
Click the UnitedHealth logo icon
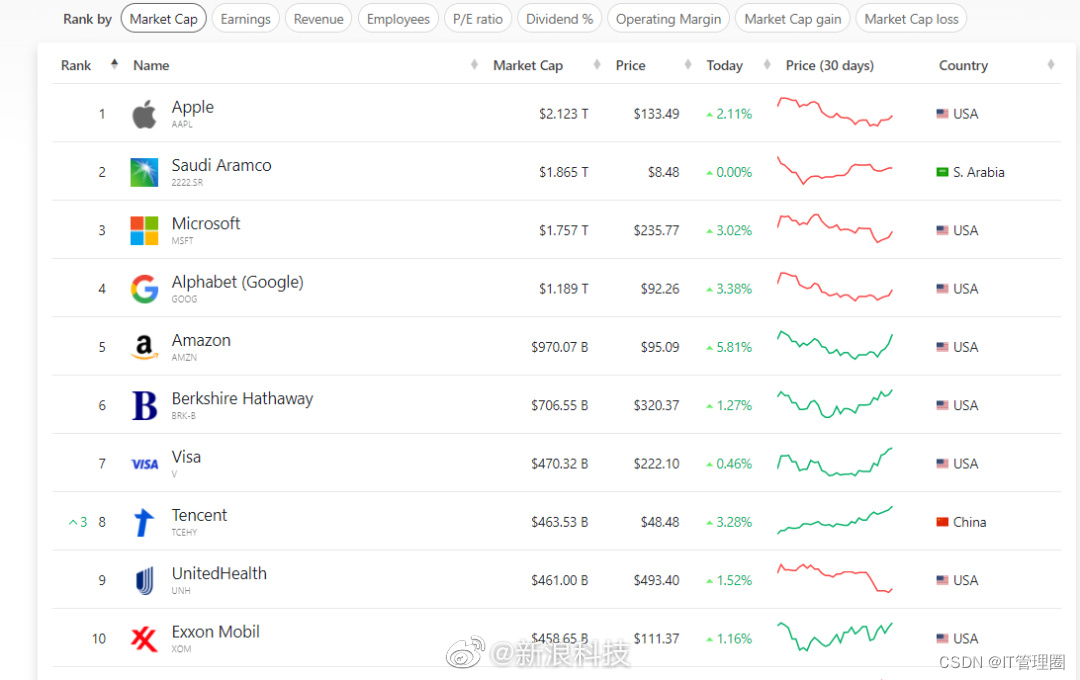144,581
